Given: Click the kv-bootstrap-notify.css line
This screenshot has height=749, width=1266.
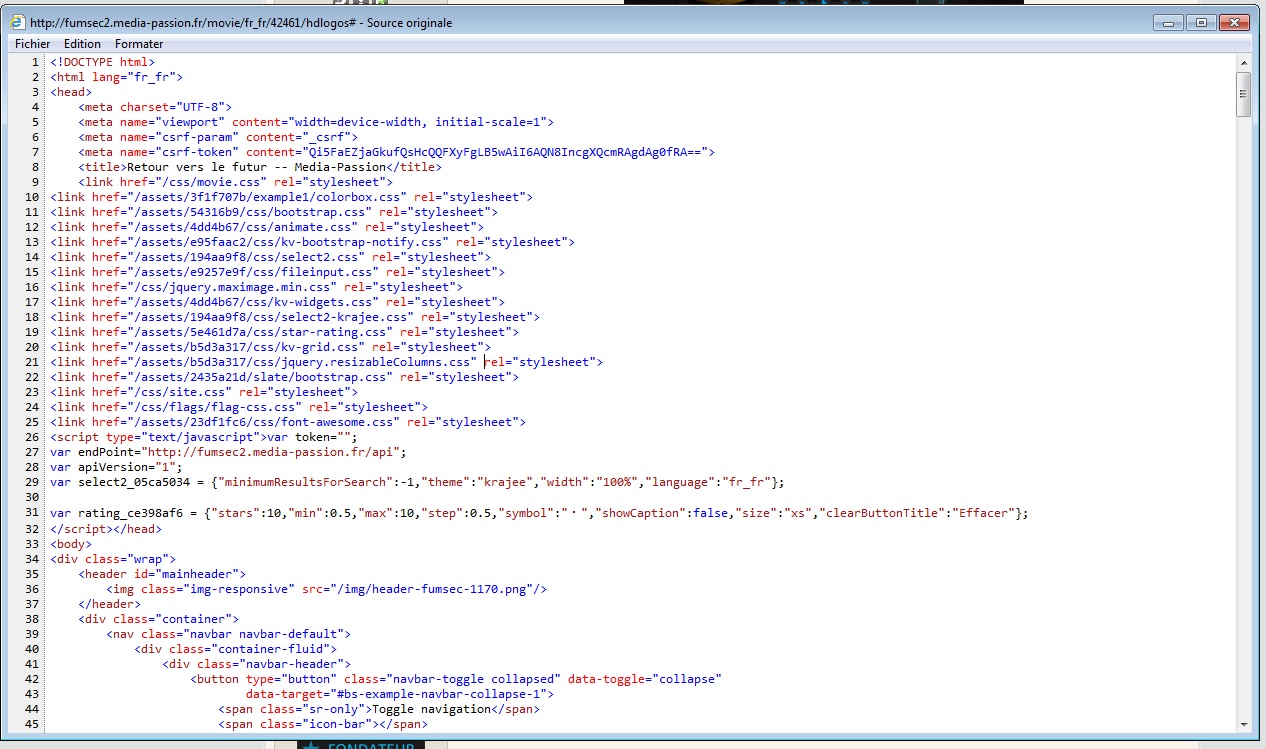Looking at the screenshot, I should point(313,242).
